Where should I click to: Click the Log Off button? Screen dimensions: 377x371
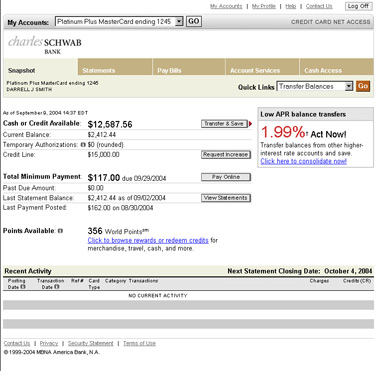pyautogui.click(x=359, y=6)
